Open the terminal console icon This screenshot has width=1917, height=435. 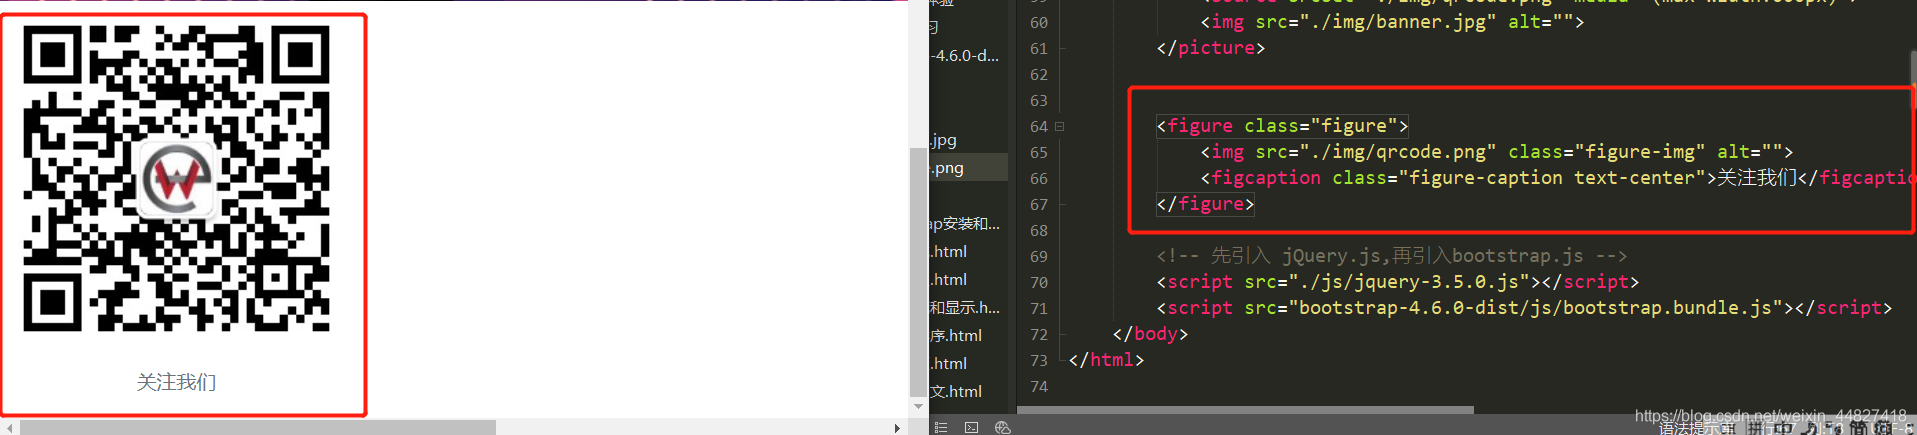971,428
